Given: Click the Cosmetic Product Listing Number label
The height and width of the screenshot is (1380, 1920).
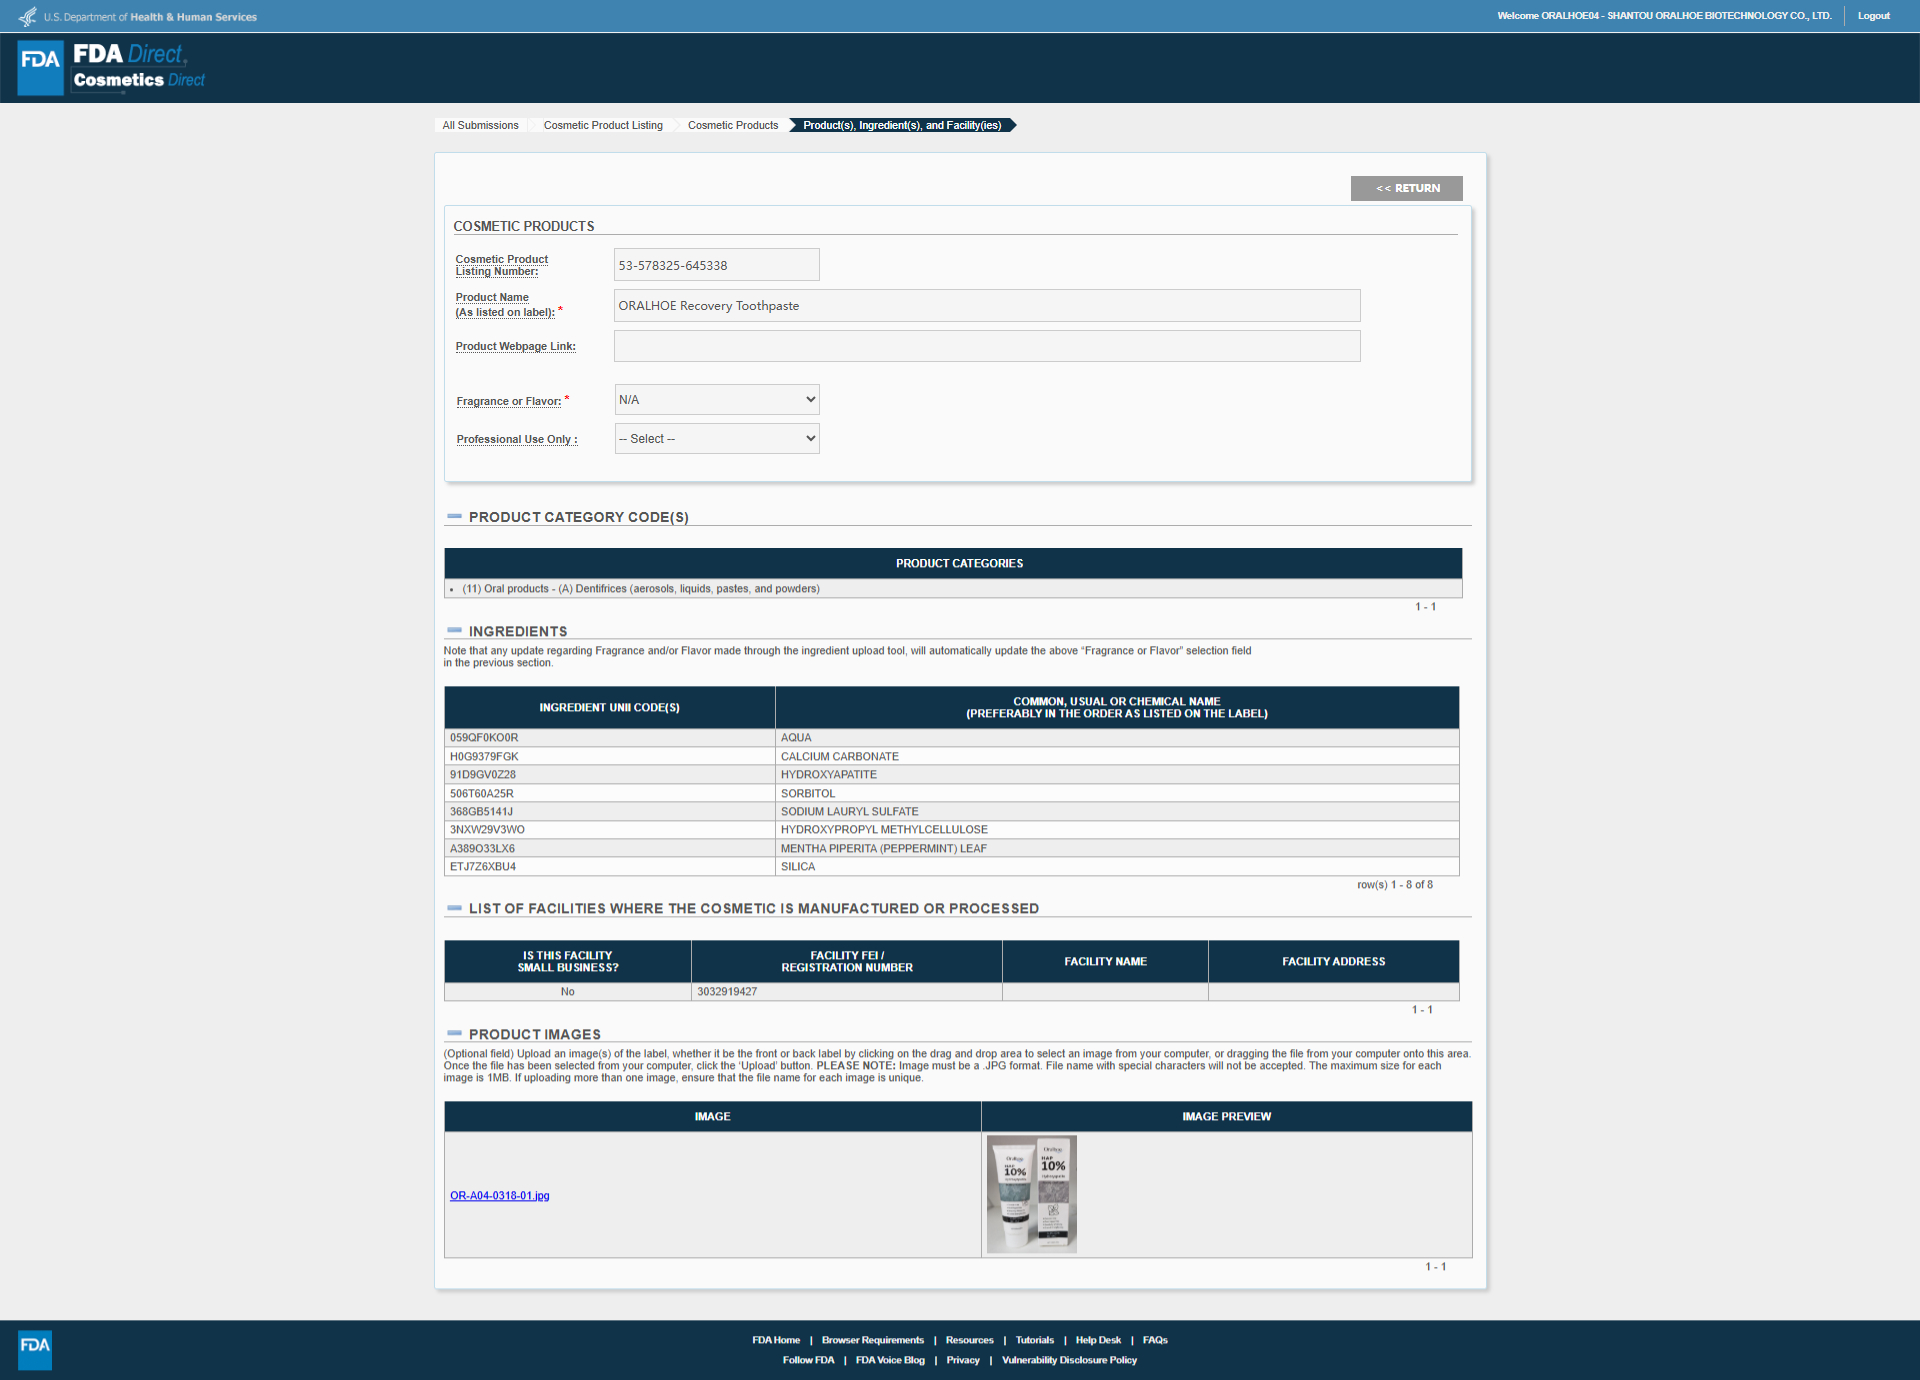Looking at the screenshot, I should coord(502,265).
